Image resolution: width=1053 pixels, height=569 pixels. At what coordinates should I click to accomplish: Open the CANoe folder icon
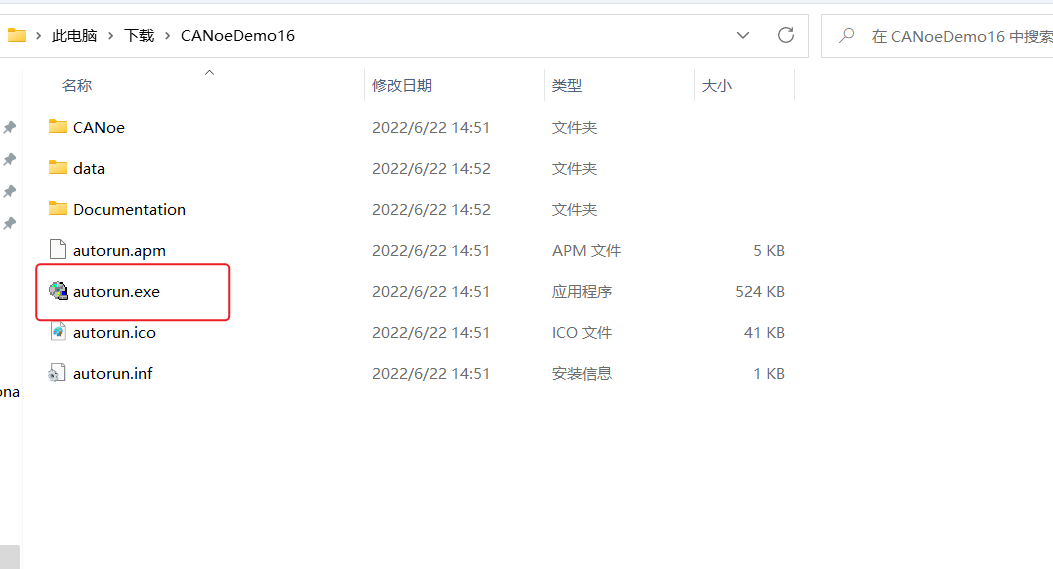click(58, 127)
